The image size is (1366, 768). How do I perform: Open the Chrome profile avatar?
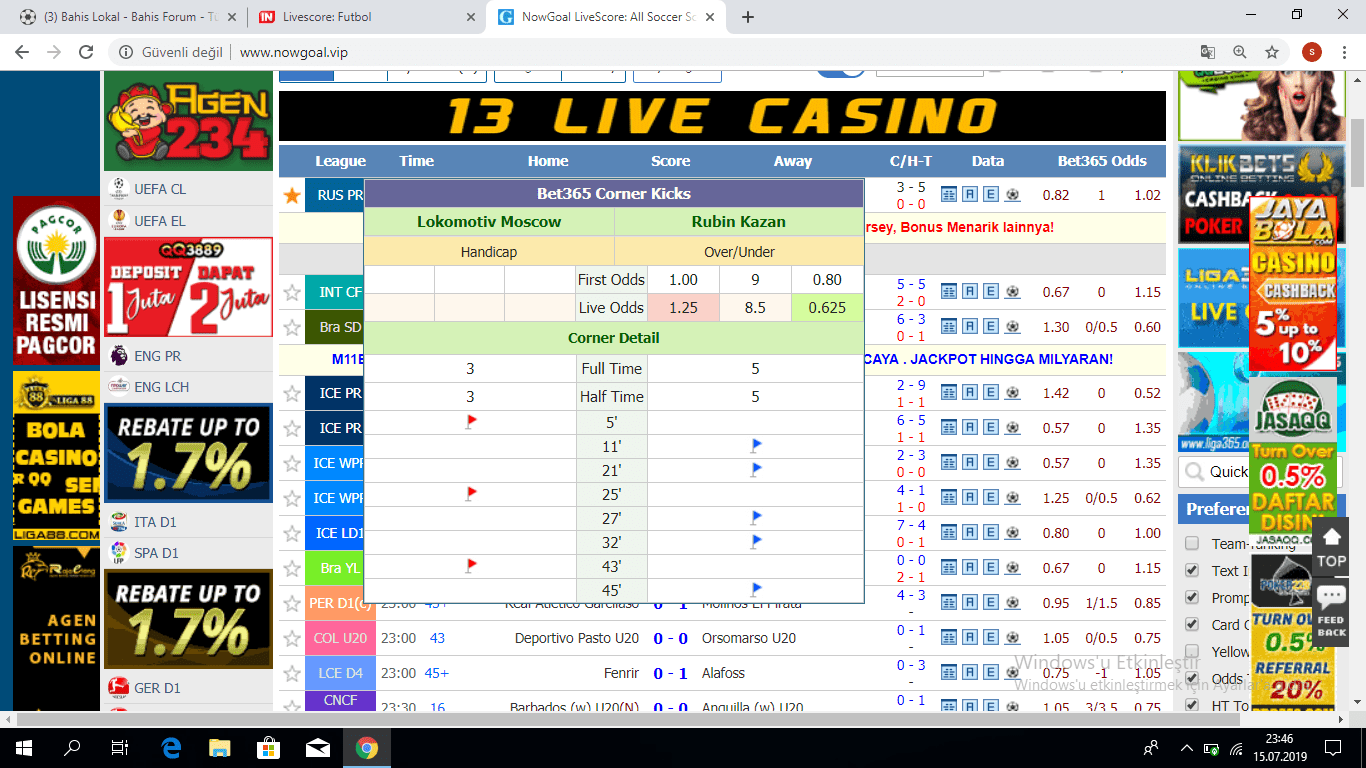1312,52
